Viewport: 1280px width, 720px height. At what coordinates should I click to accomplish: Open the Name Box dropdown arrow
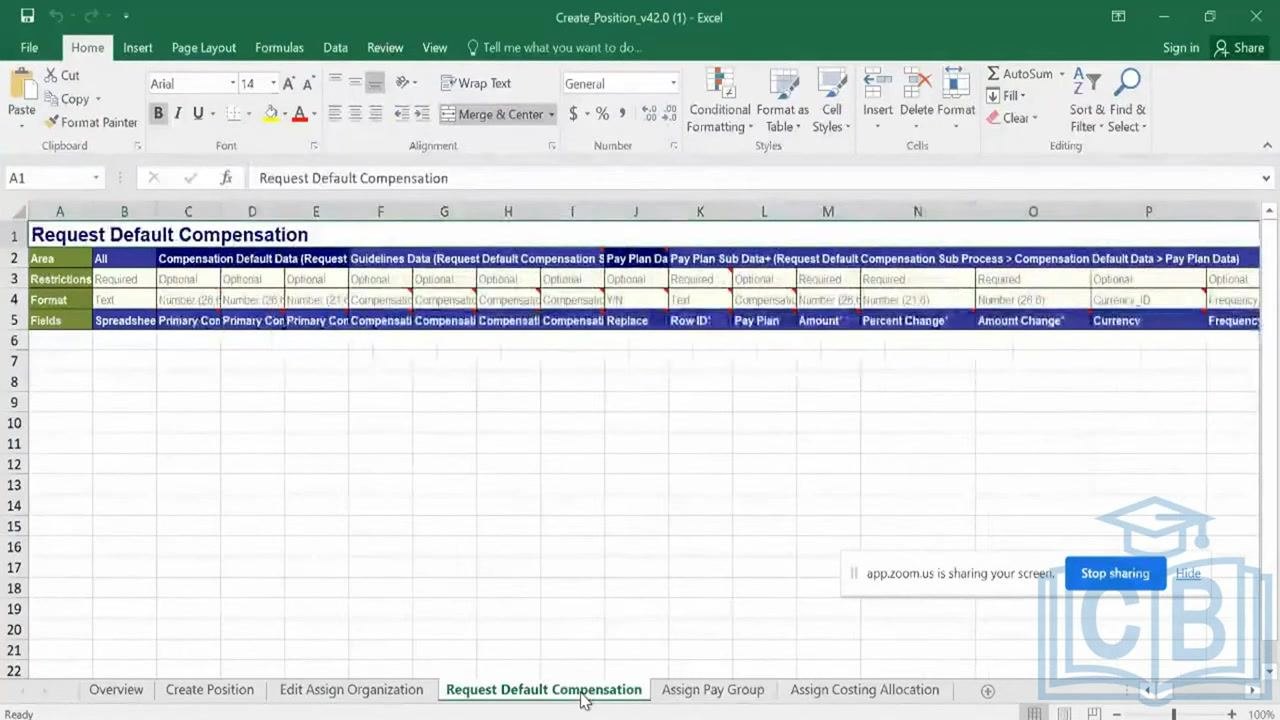point(96,178)
